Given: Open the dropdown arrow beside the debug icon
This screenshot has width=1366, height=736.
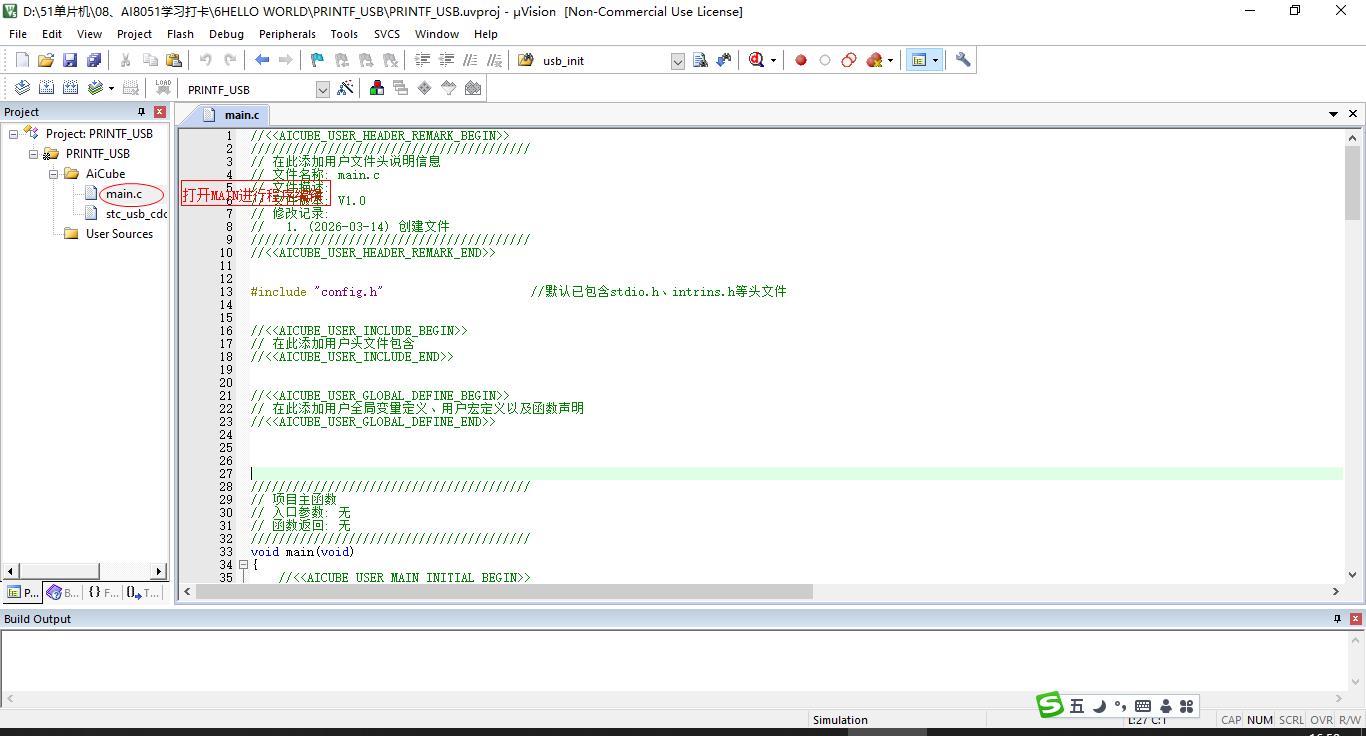Looking at the screenshot, I should point(773,60).
